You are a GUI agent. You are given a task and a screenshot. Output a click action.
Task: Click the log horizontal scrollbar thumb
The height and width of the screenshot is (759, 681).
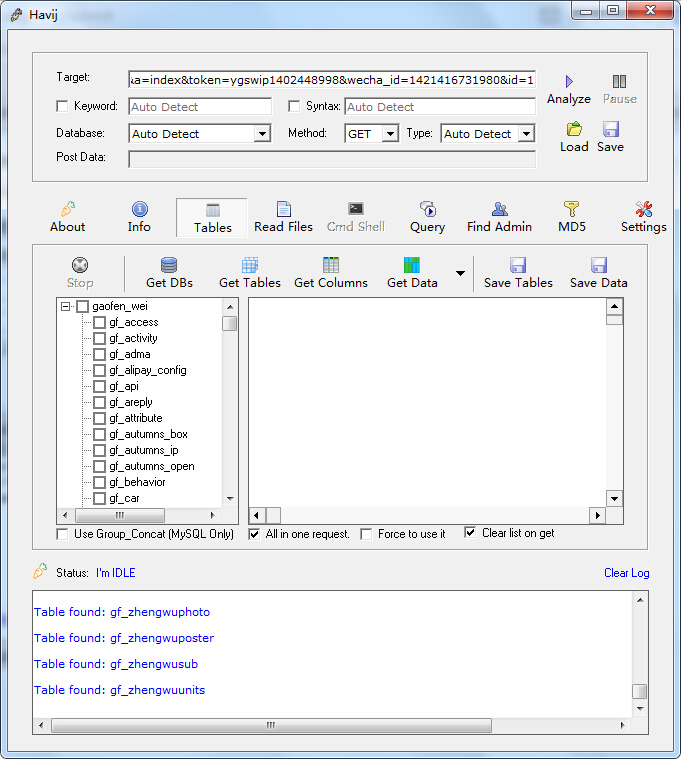(272, 725)
